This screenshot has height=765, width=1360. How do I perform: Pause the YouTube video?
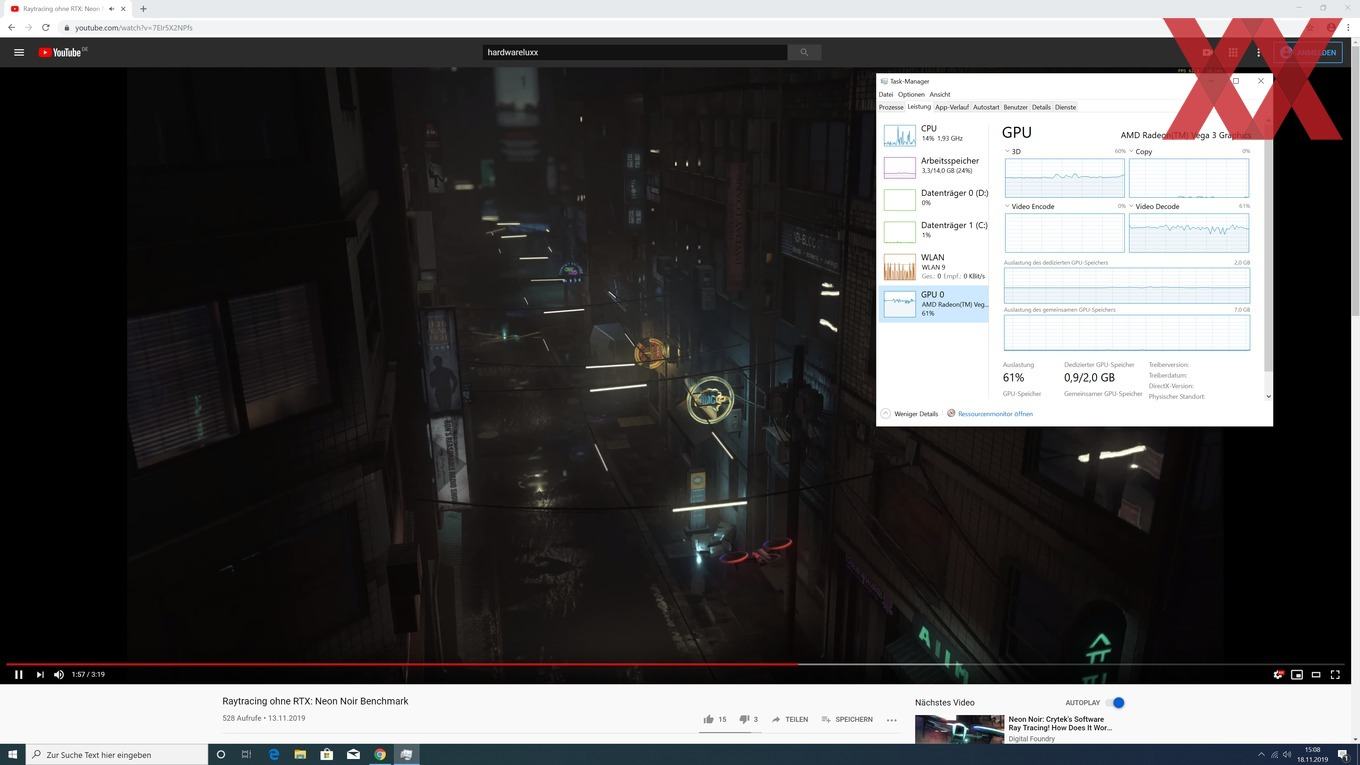coord(18,674)
